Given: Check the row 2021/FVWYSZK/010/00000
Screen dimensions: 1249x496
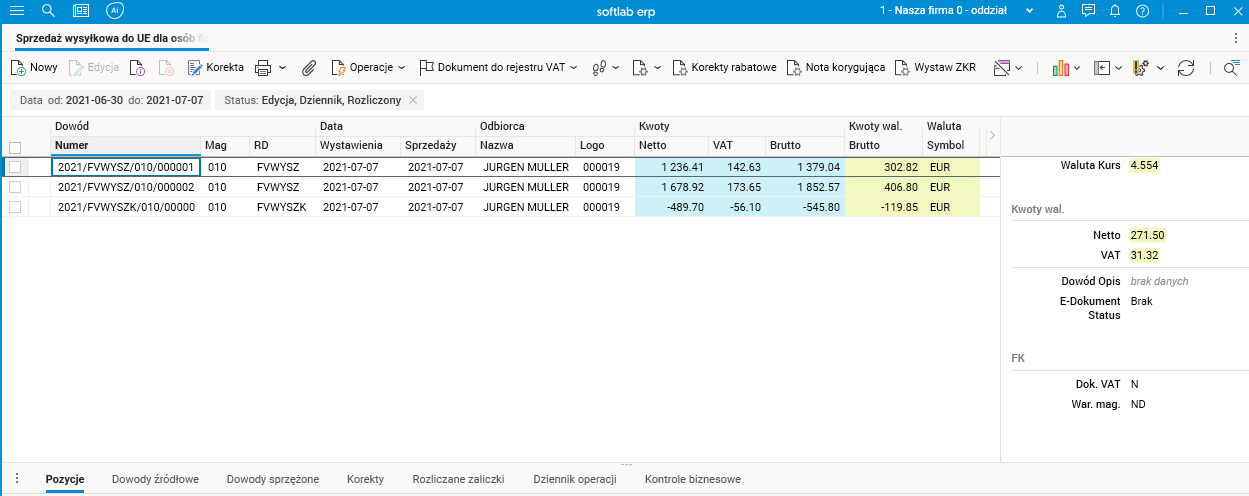Looking at the screenshot, I should click(x=15, y=207).
